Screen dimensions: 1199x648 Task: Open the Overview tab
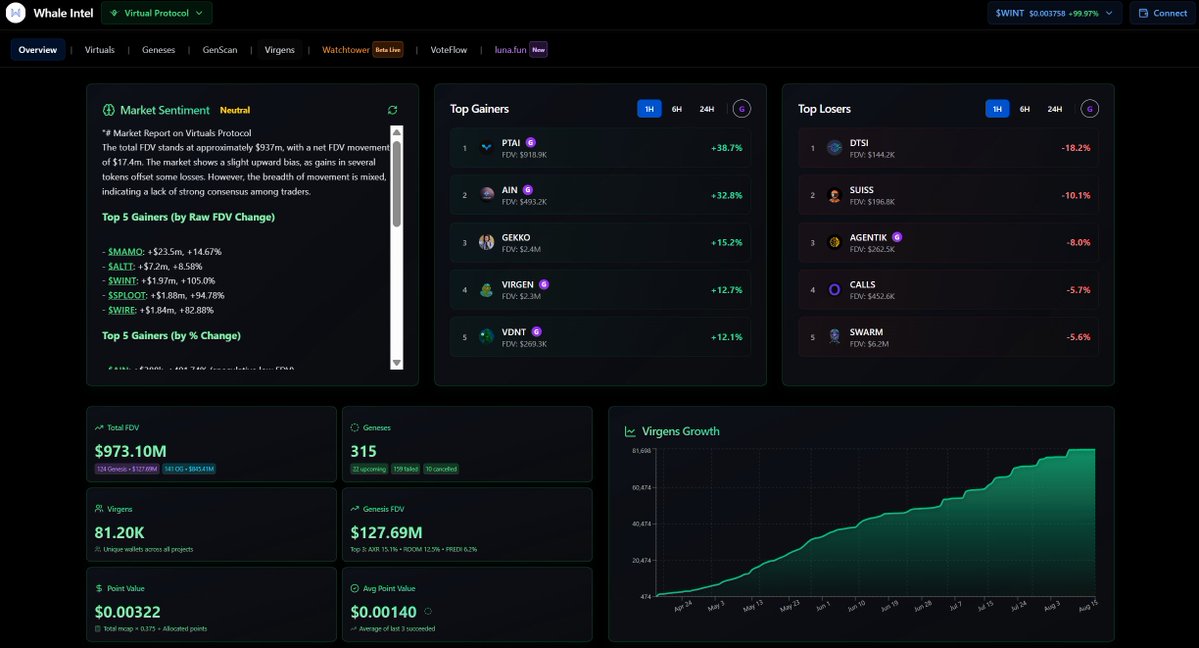pyautogui.click(x=37, y=50)
